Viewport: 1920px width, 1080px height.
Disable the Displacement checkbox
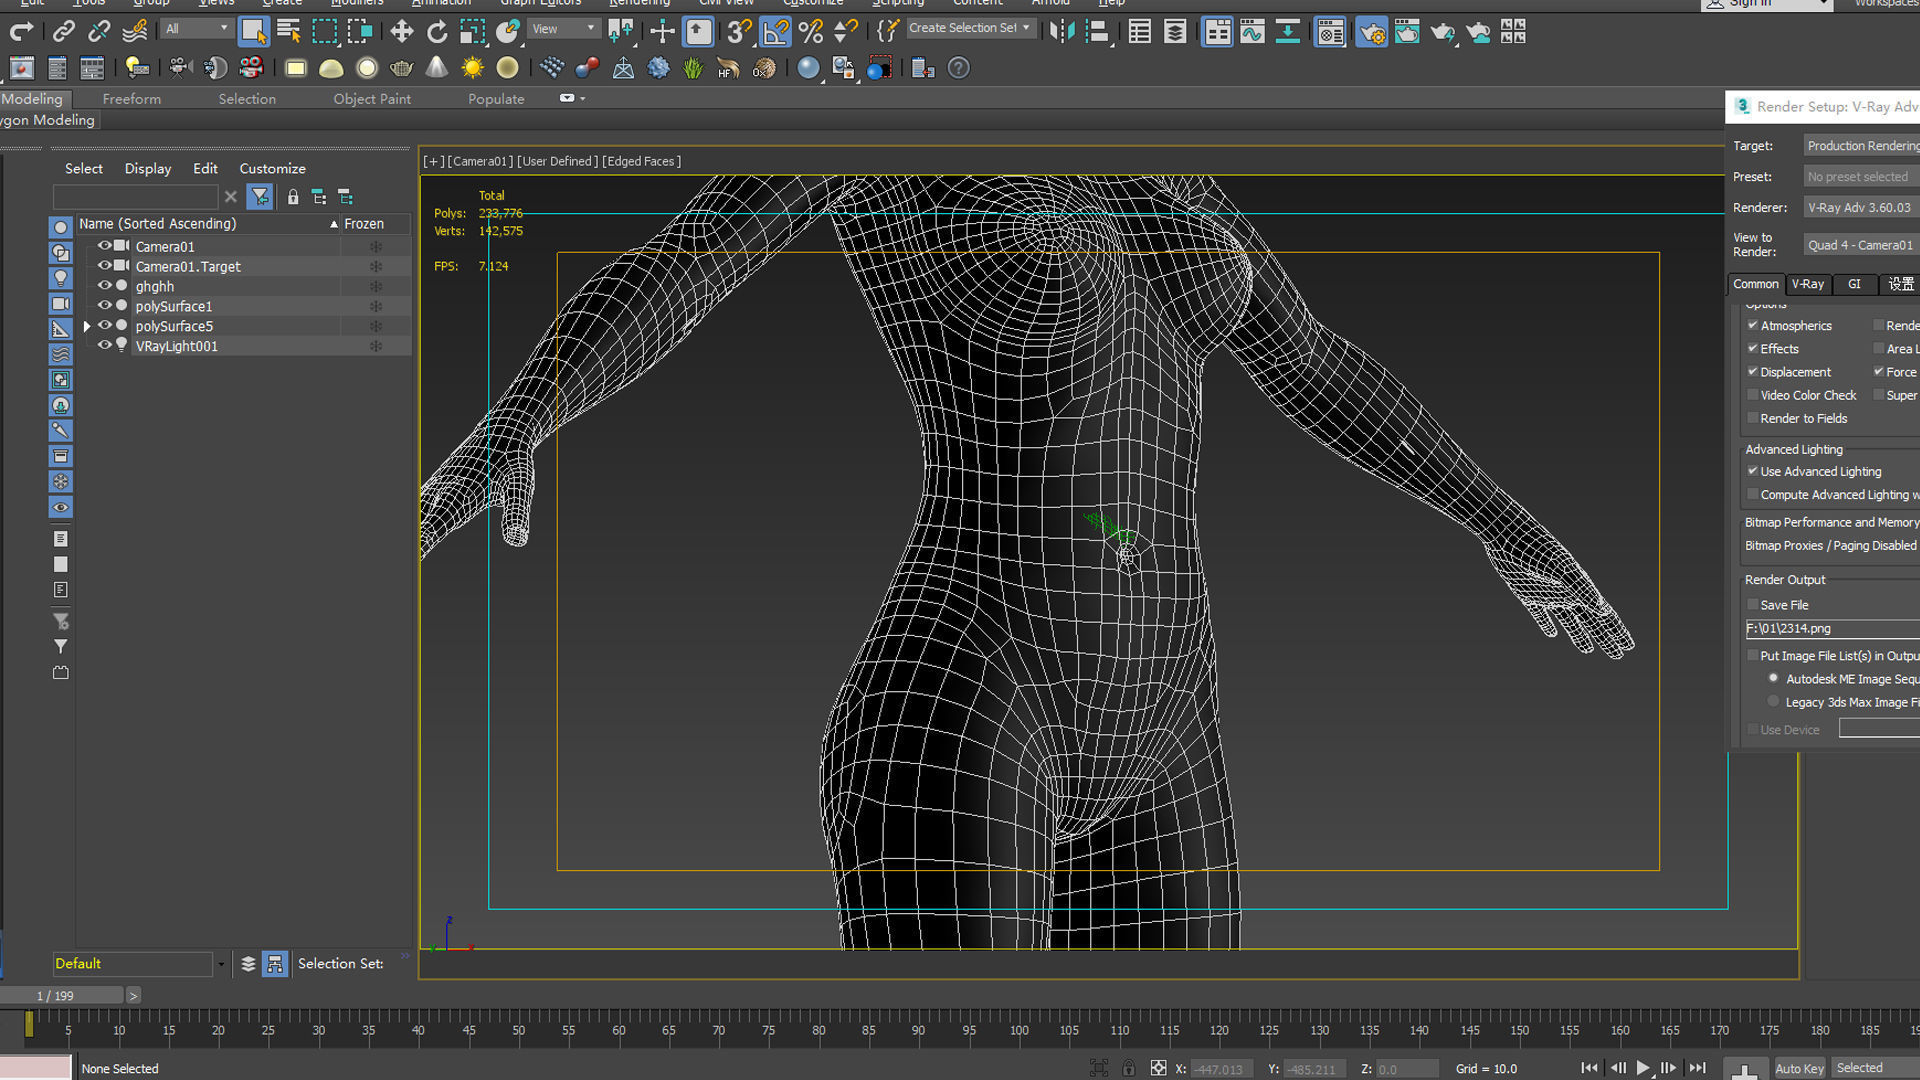[1753, 372]
